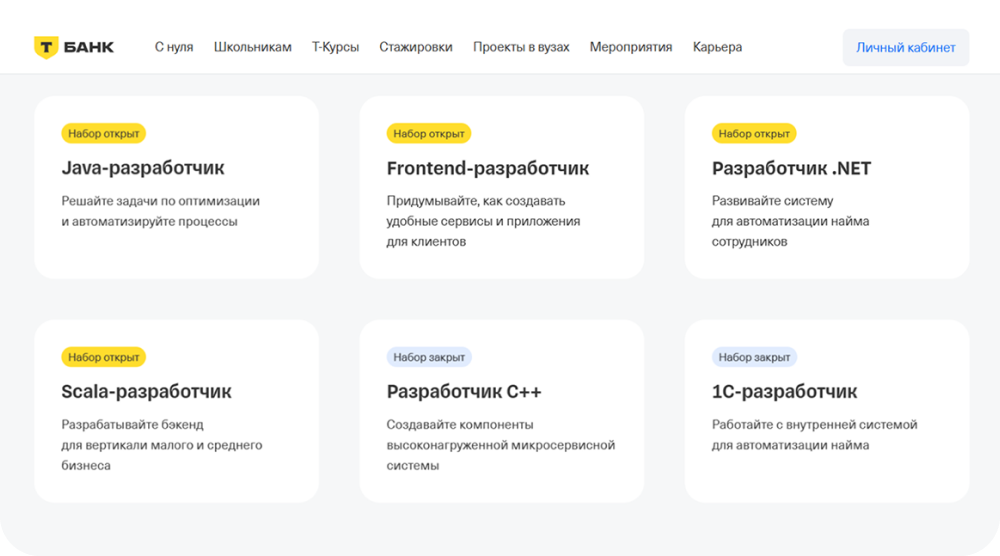Click "Набор открыт" badge on Frontend card
The image size is (1000, 556).
429,133
